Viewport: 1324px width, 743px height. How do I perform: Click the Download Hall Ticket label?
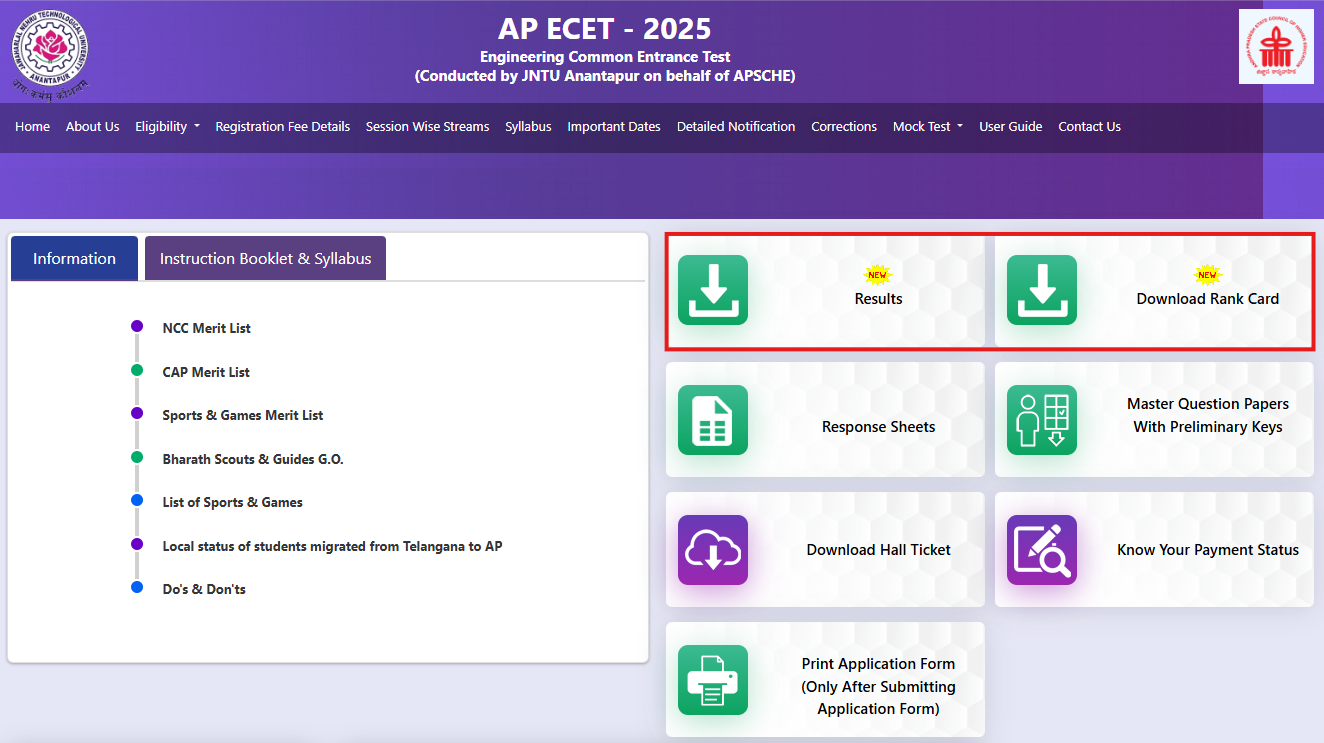click(x=879, y=550)
